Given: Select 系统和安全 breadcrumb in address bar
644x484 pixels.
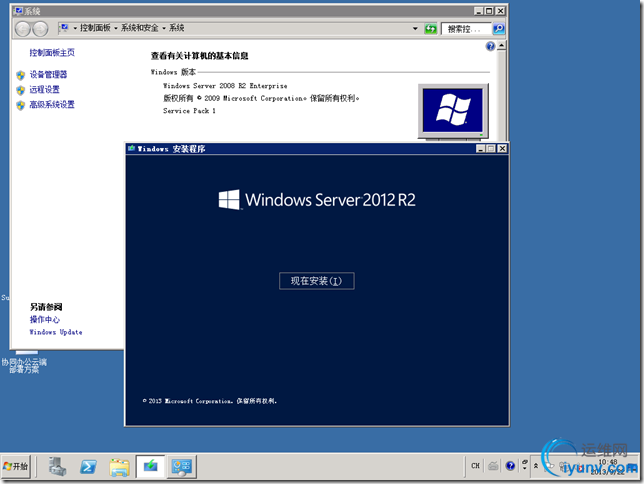Looking at the screenshot, I should [x=140, y=28].
